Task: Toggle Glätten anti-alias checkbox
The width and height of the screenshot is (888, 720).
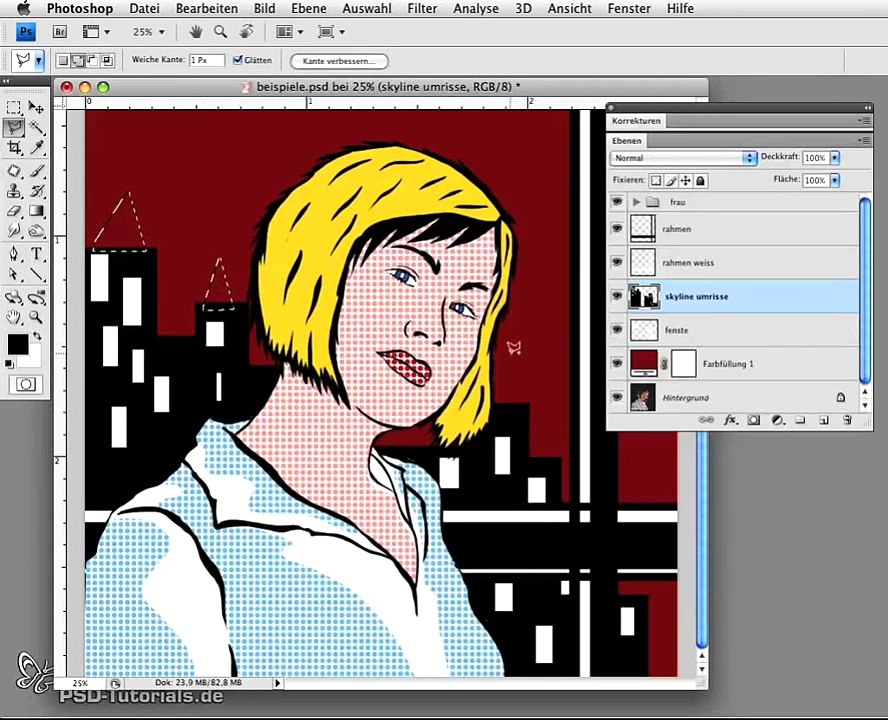Action: click(238, 59)
